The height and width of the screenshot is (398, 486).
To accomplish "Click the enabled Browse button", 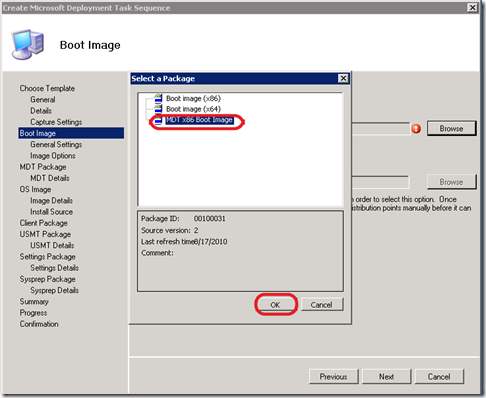I will click(x=451, y=128).
